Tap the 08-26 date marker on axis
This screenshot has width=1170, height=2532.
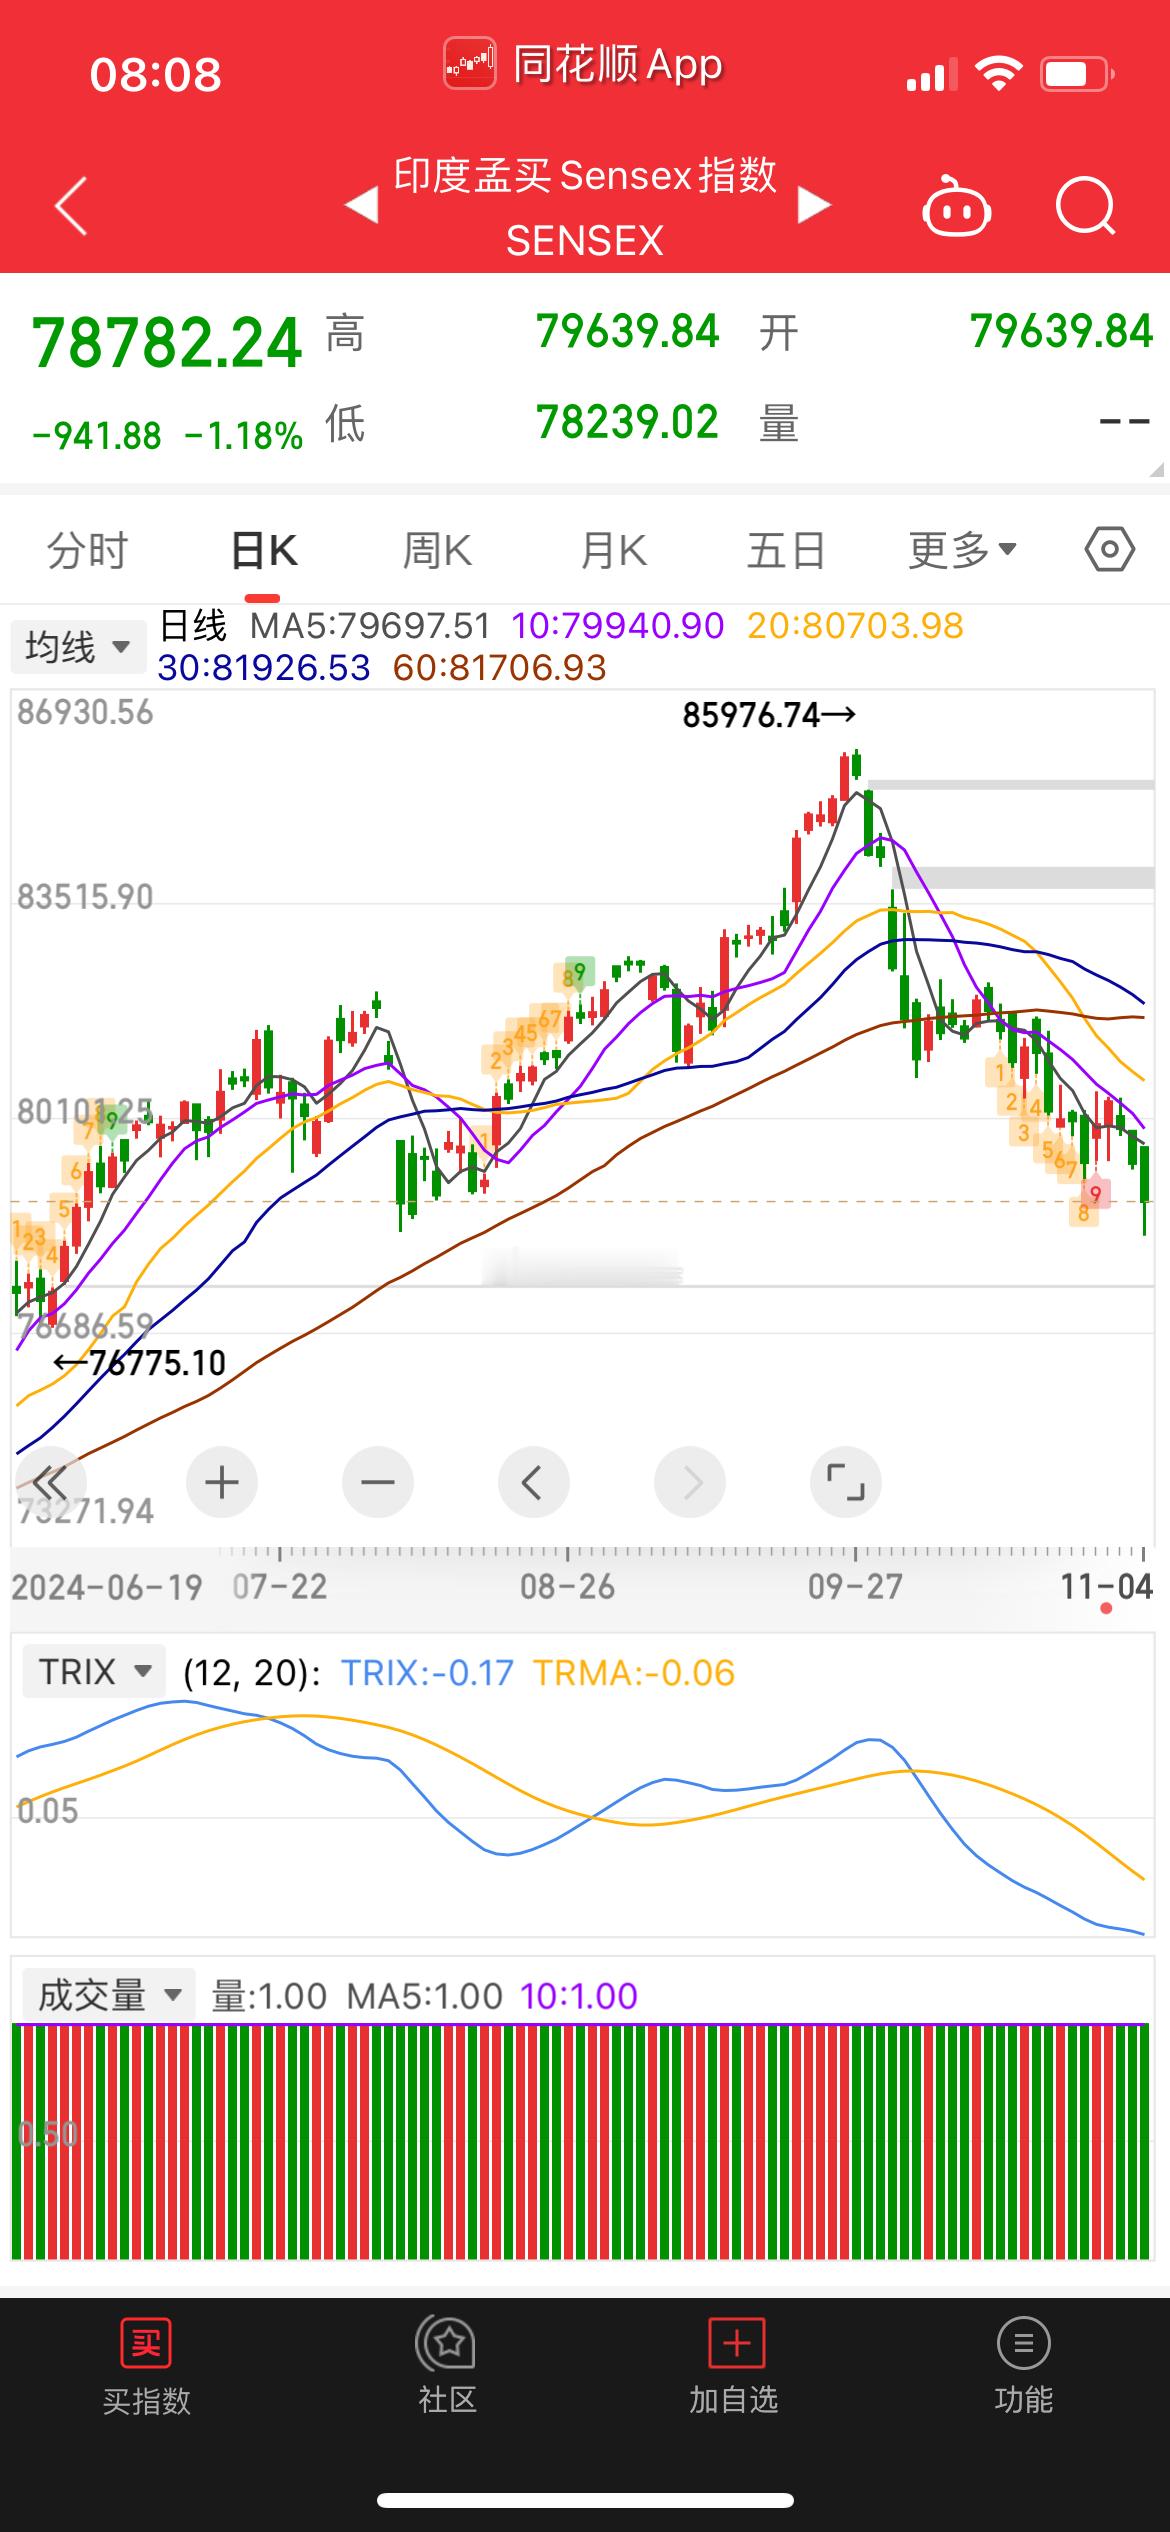pos(567,1586)
